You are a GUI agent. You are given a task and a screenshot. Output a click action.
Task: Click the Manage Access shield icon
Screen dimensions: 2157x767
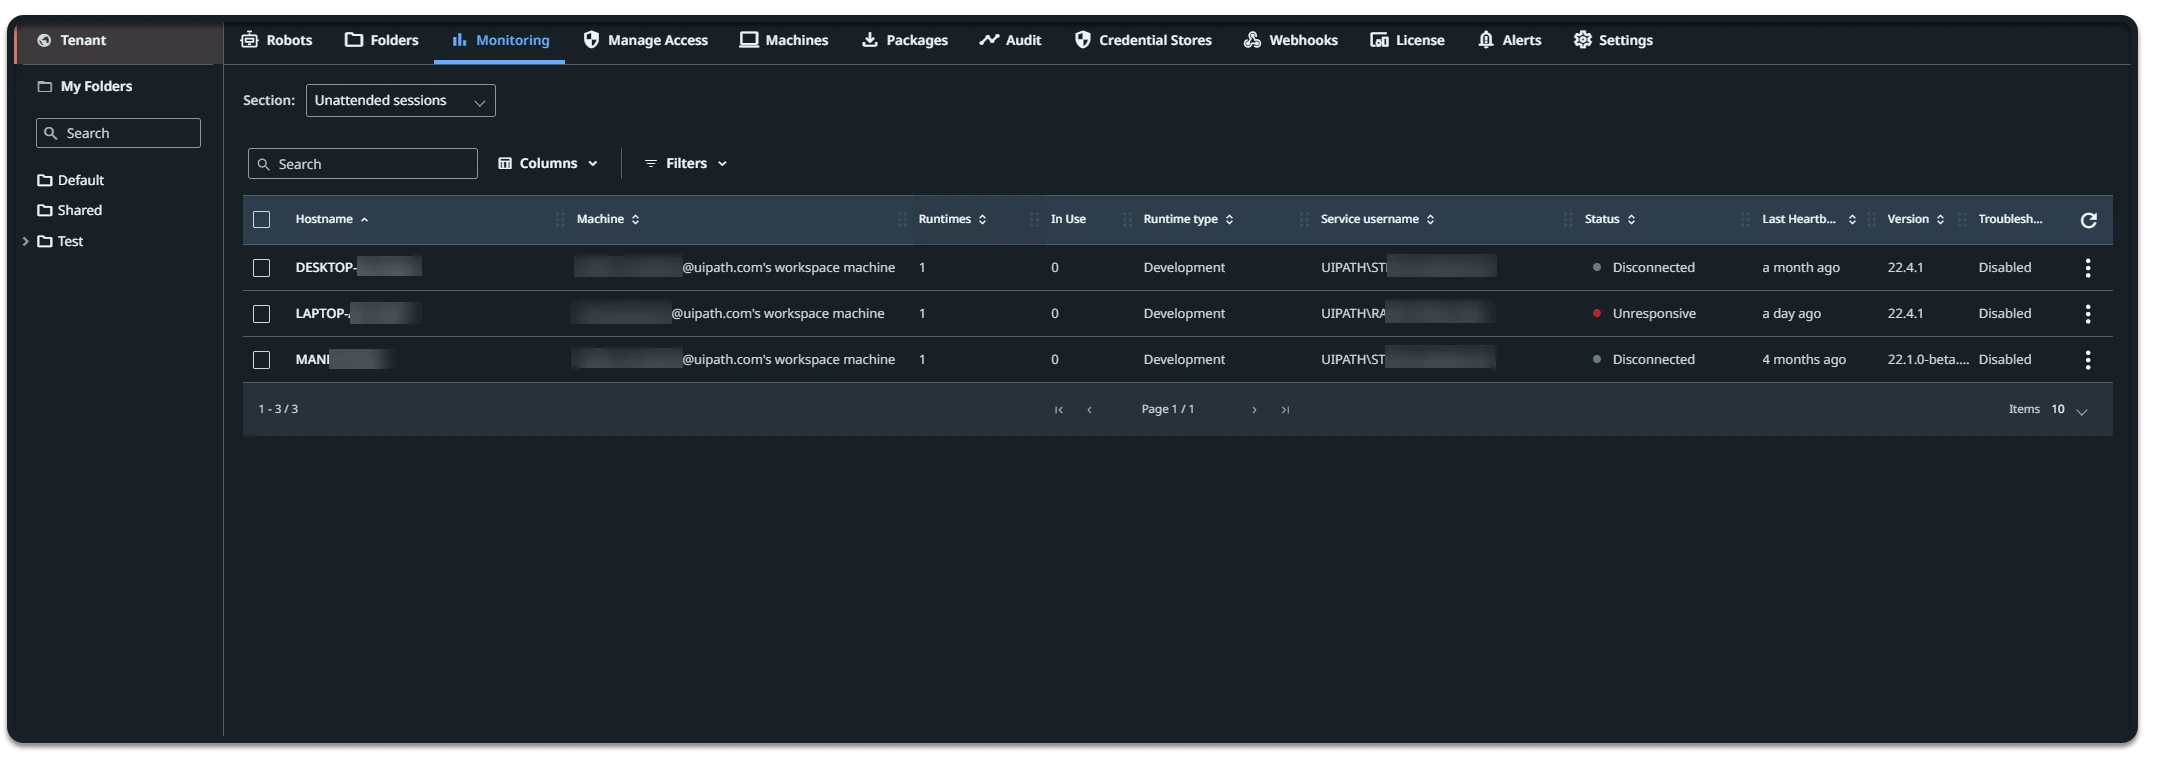pos(591,40)
